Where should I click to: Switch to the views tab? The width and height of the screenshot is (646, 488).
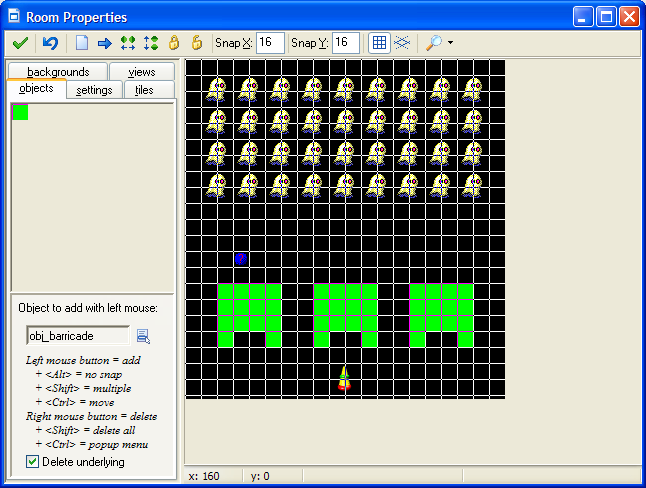(x=141, y=72)
